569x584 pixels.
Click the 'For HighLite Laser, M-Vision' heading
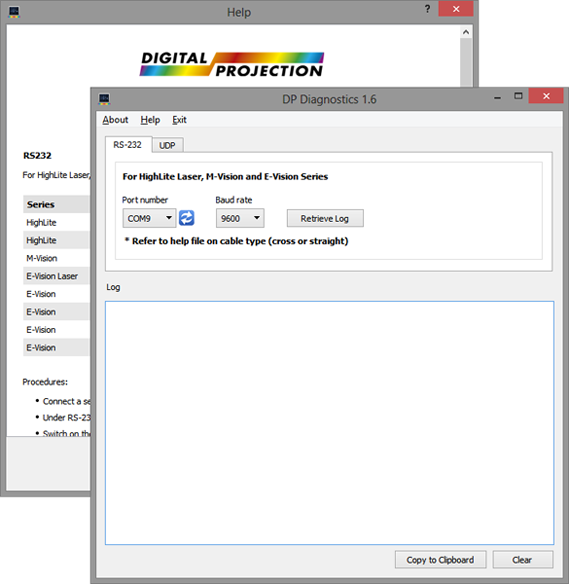coord(225,177)
